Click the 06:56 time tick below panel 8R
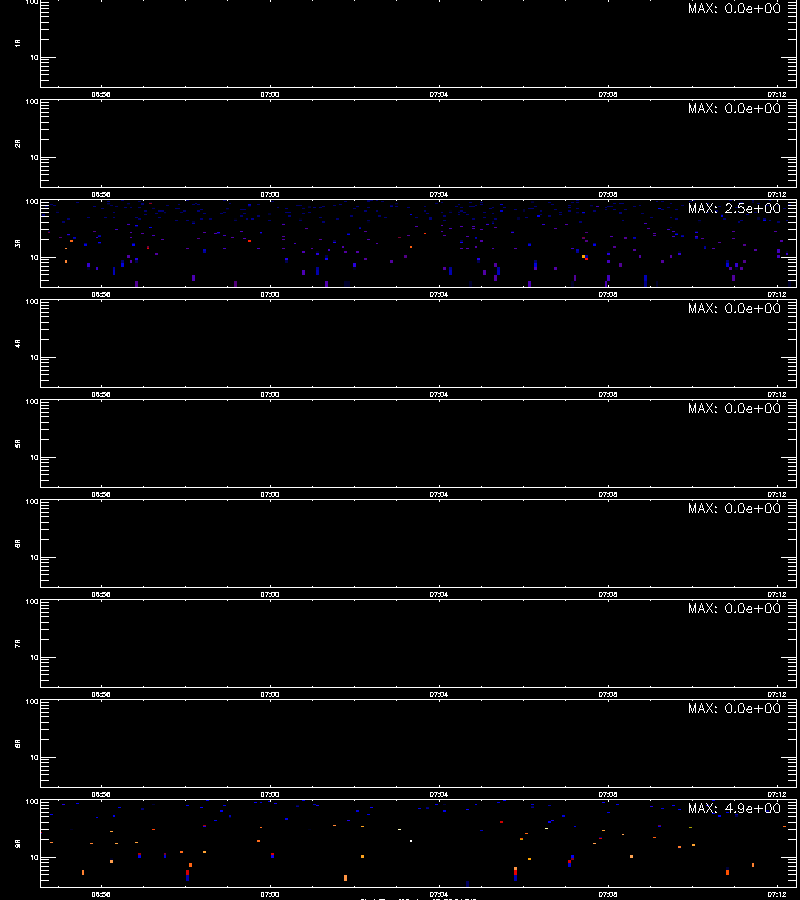This screenshot has width=800, height=900. coord(101,794)
